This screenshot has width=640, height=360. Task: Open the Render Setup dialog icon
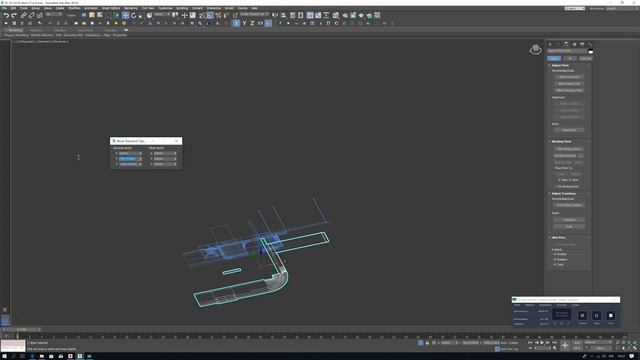tap(345, 16)
